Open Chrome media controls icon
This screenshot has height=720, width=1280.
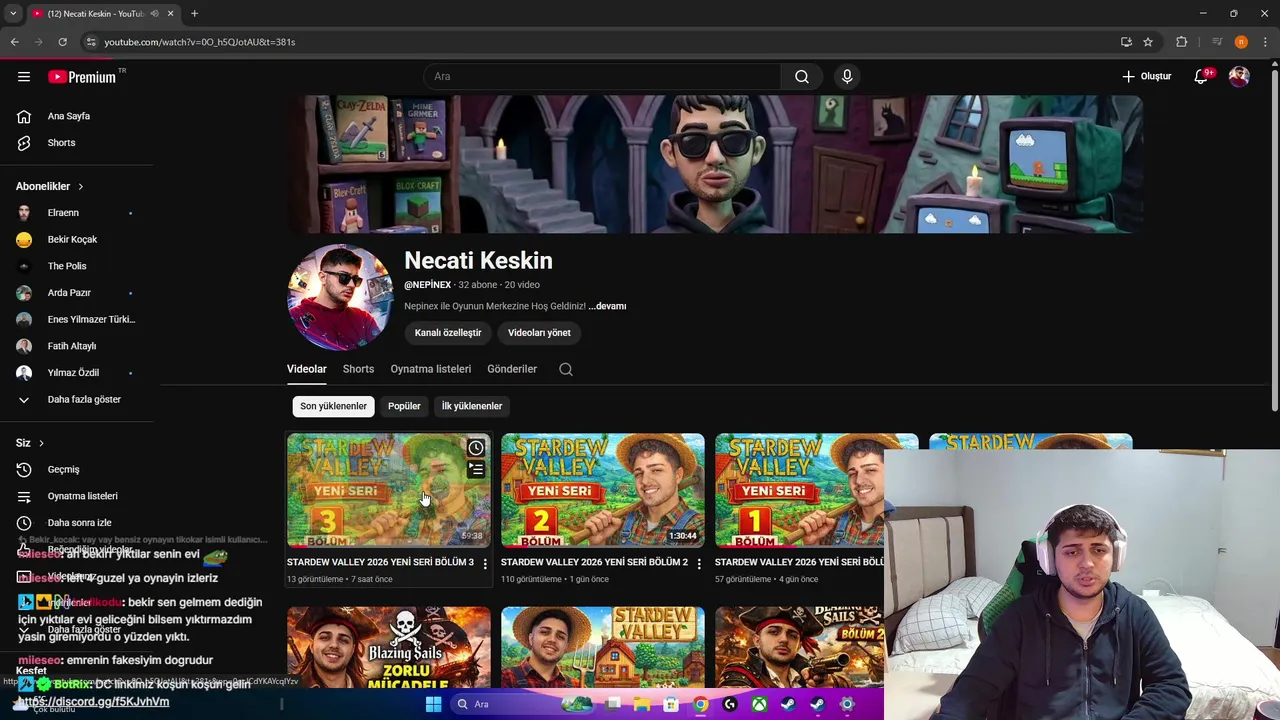tap(1217, 42)
